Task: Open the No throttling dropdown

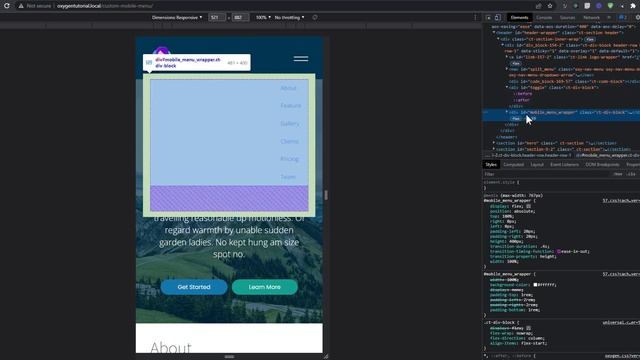Action: (x=289, y=18)
